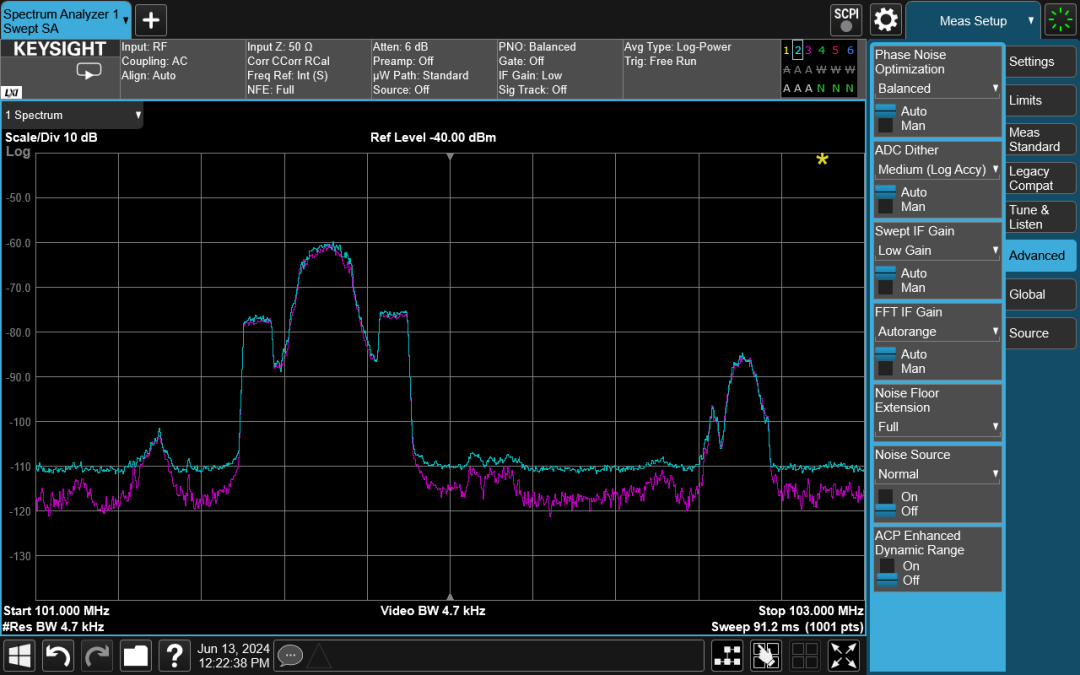Switch to the Limits tab
This screenshot has width=1080, height=675.
(1040, 100)
